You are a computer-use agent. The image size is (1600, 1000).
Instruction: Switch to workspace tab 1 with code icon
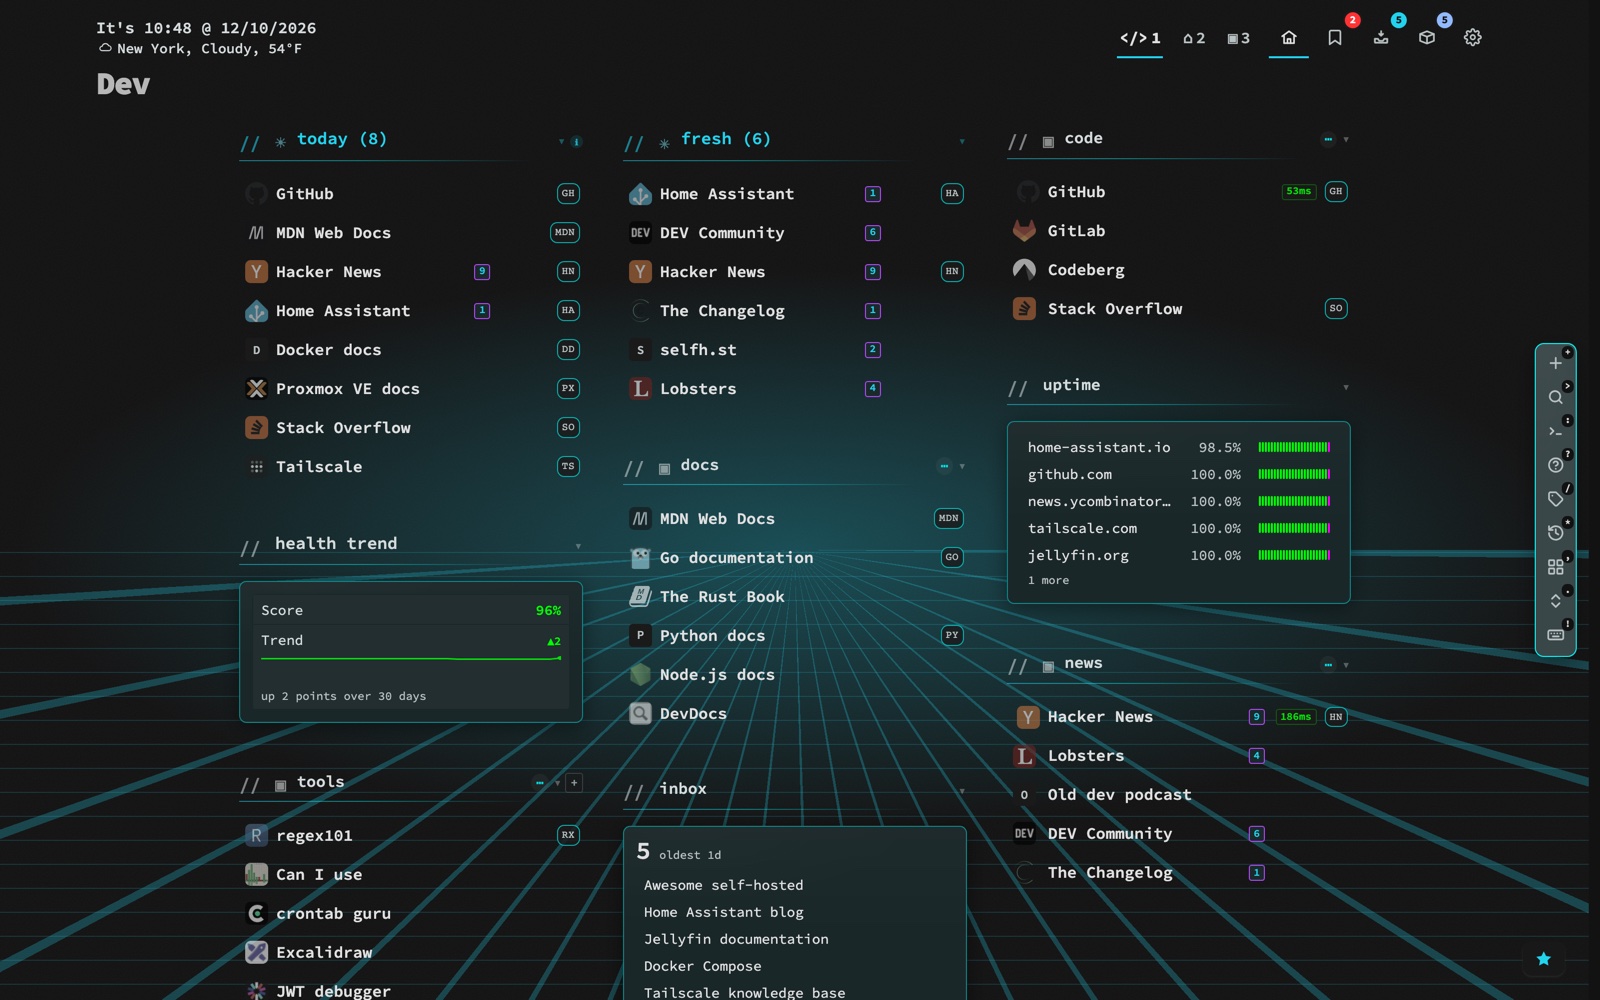click(1140, 38)
